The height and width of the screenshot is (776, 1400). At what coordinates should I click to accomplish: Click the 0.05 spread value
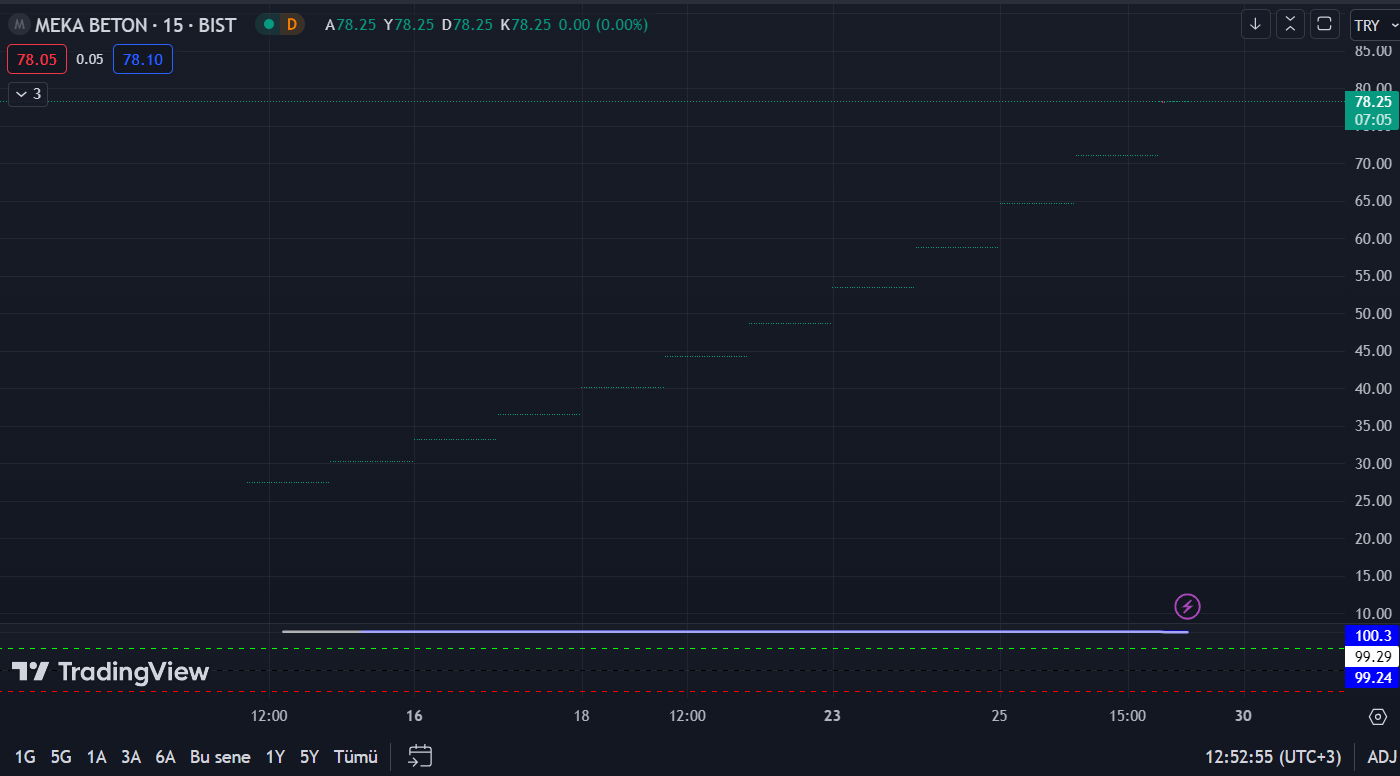pos(90,59)
